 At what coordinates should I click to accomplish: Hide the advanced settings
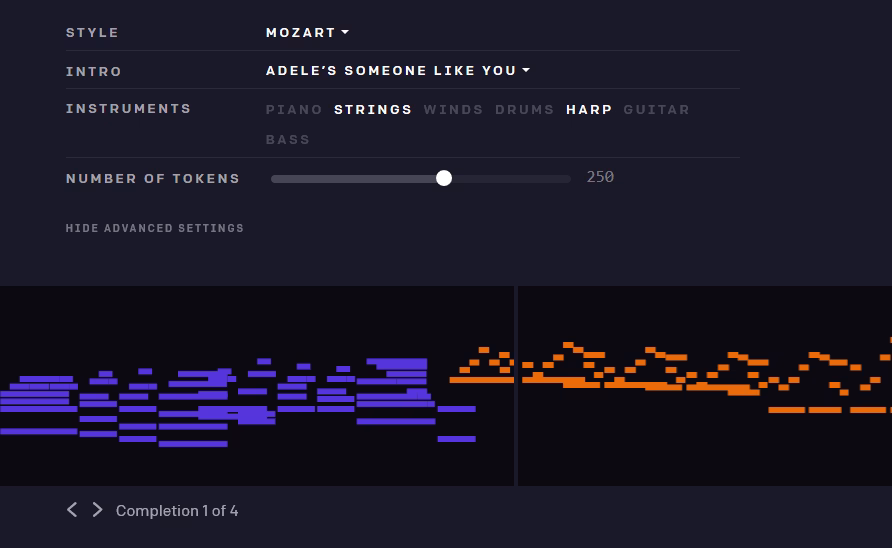155,228
